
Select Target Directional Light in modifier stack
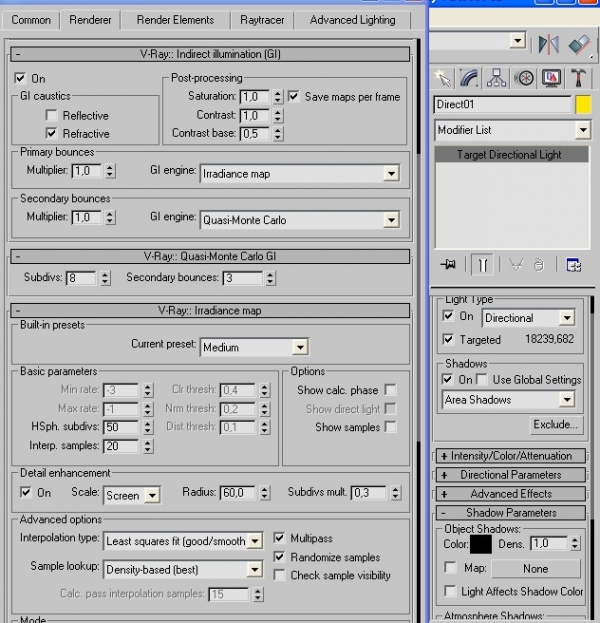click(512, 155)
